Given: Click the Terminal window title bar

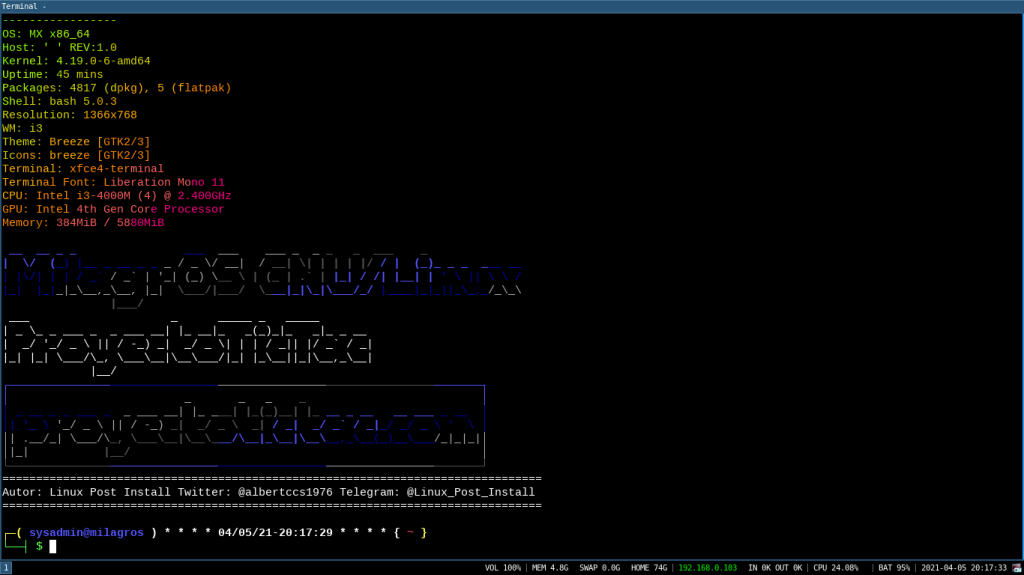Looking at the screenshot, I should coord(512,6).
